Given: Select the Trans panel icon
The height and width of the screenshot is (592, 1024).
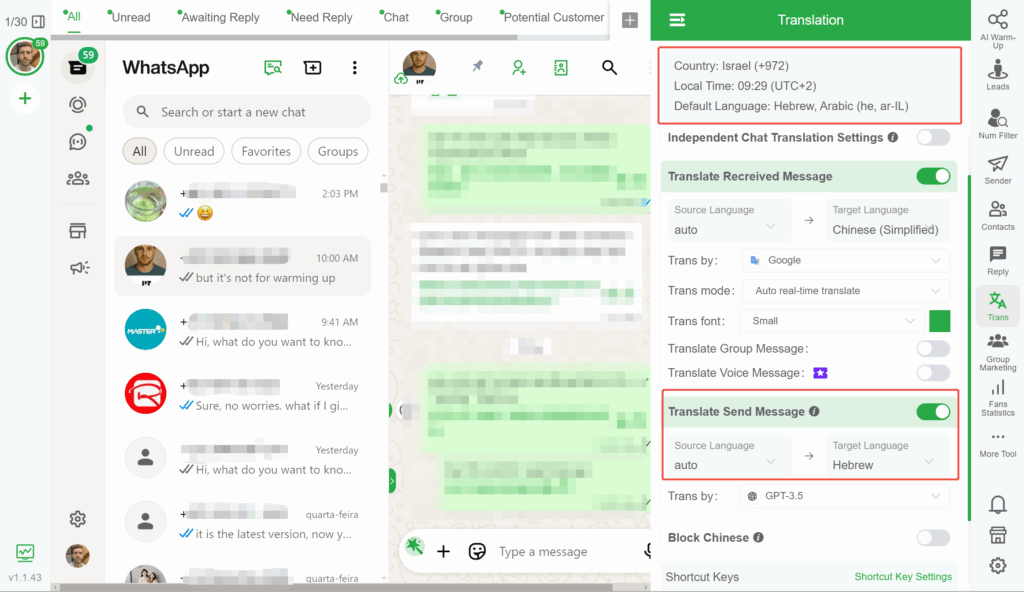Looking at the screenshot, I should click(x=997, y=311).
